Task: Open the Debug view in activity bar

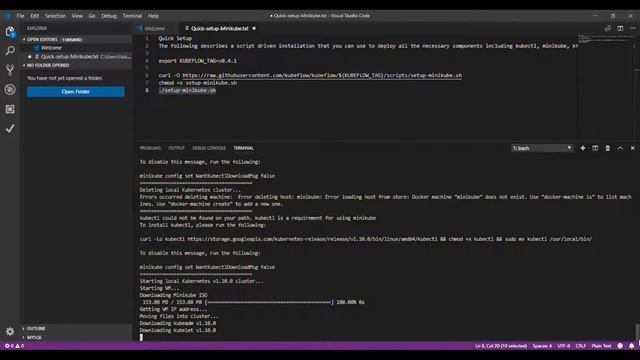Action: [x=10, y=89]
